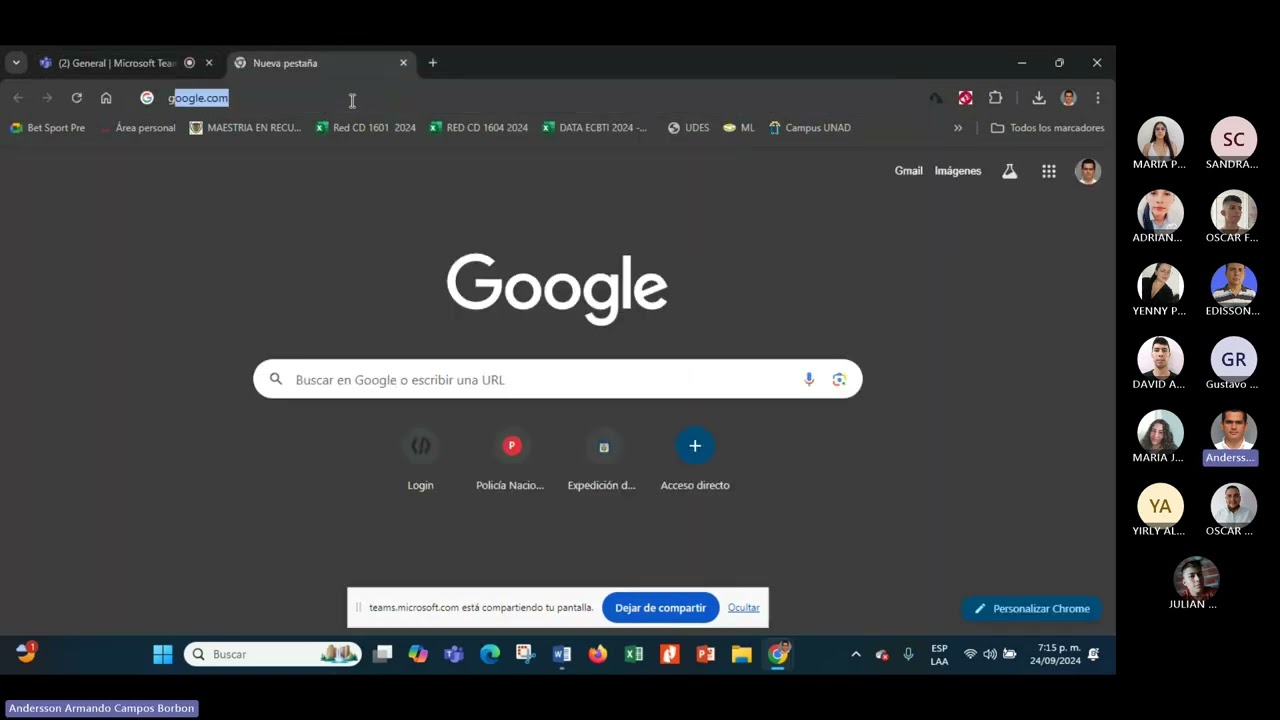1280x720 pixels.
Task: Close the Microsoft Teams tab
Action: 209,63
